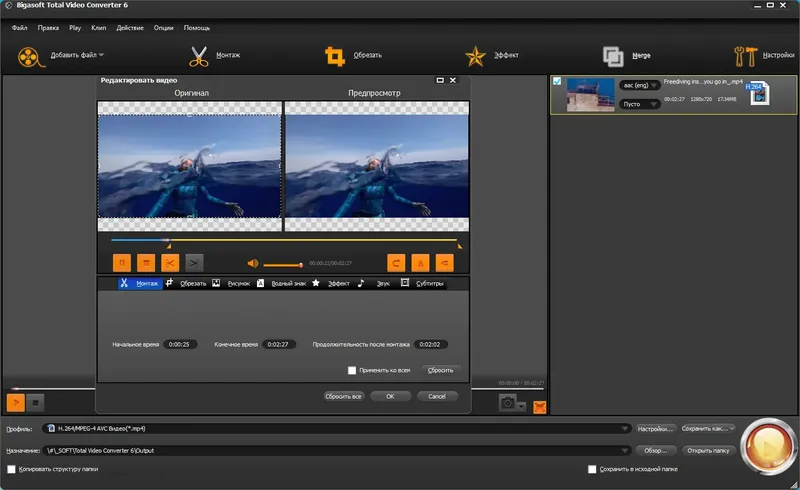Viewport: 800px width, 490px height.
Task: Open the Действие menu
Action: click(130, 28)
